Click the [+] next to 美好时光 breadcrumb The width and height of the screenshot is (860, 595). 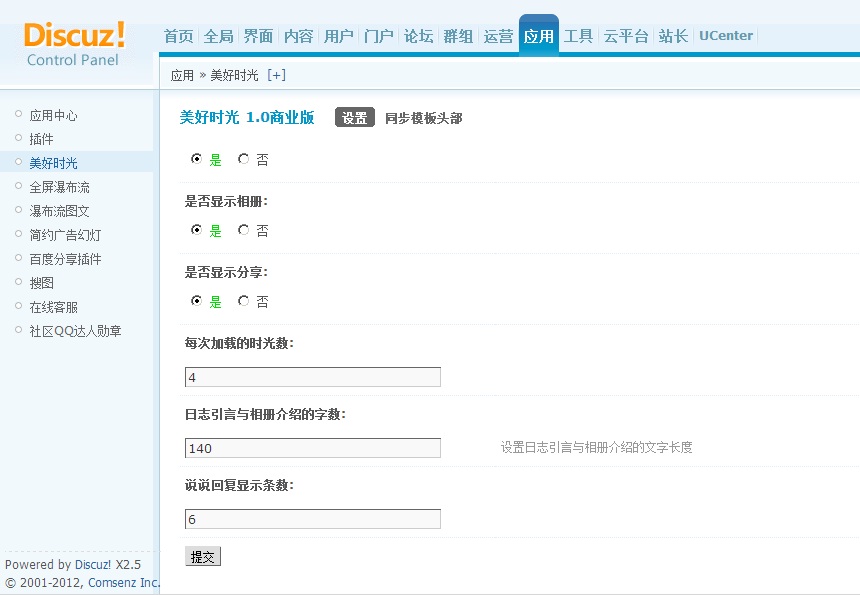(x=276, y=75)
